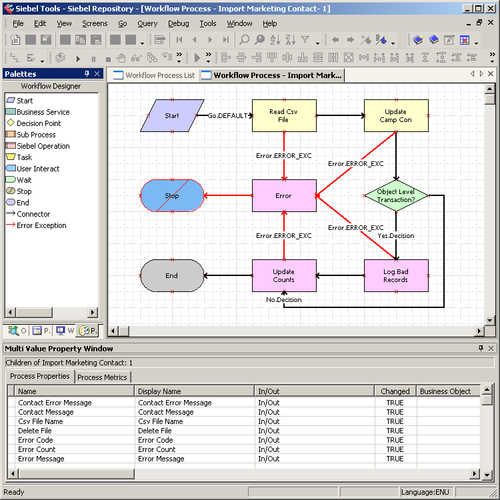The height and width of the screenshot is (500, 500).
Task: Click the debug Pause icon
Action: point(94,59)
